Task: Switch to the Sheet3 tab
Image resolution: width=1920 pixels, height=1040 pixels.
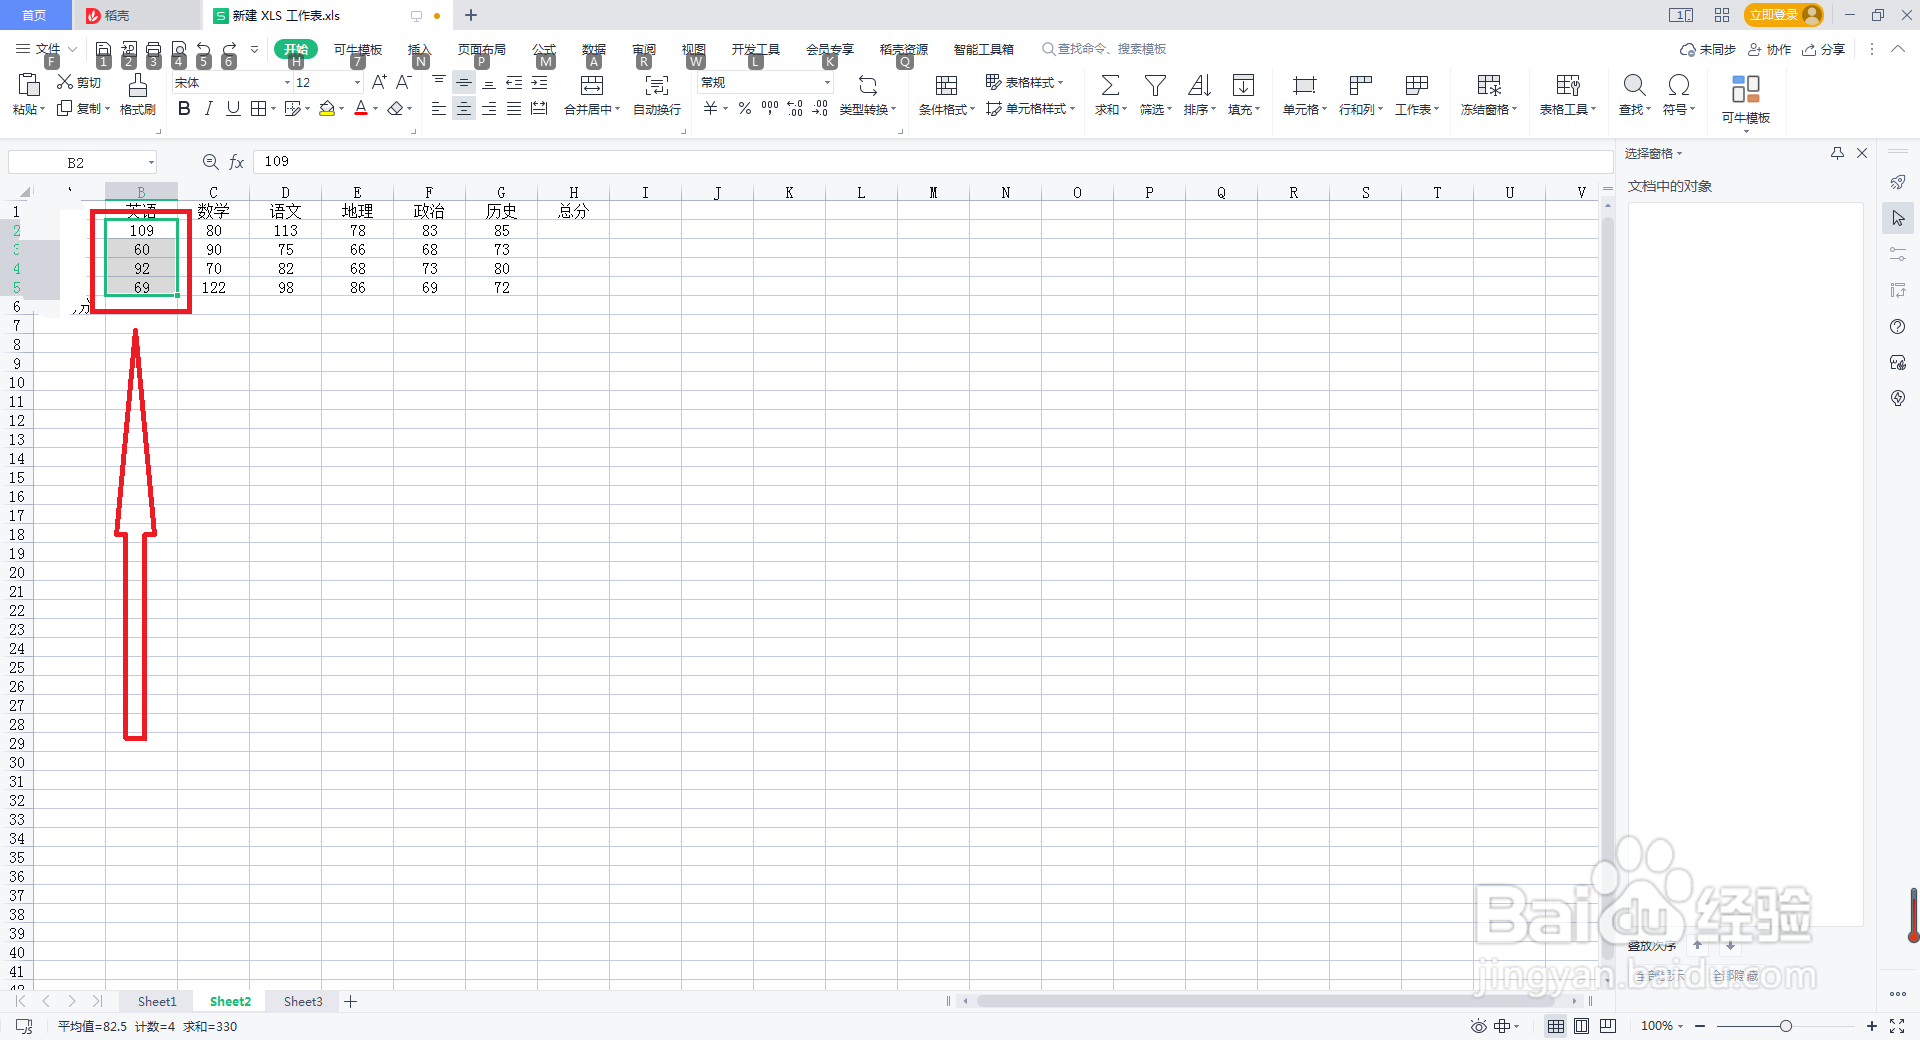Action: (303, 1001)
